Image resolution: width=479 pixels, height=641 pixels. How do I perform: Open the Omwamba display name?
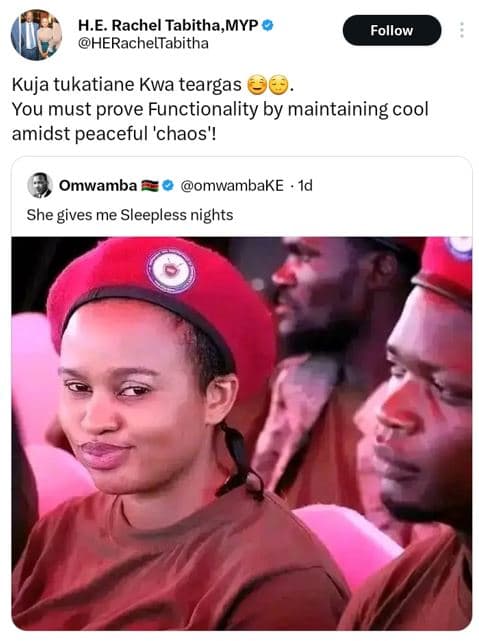(x=98, y=186)
